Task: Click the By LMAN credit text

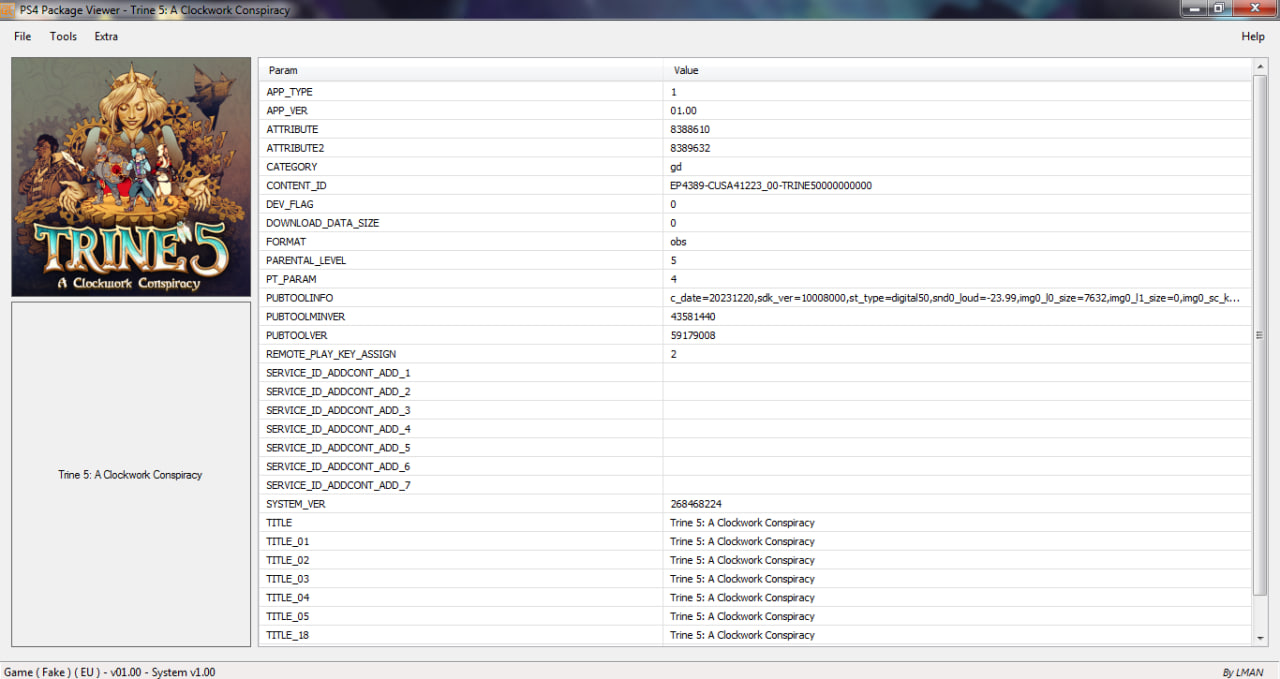Action: pyautogui.click(x=1243, y=672)
